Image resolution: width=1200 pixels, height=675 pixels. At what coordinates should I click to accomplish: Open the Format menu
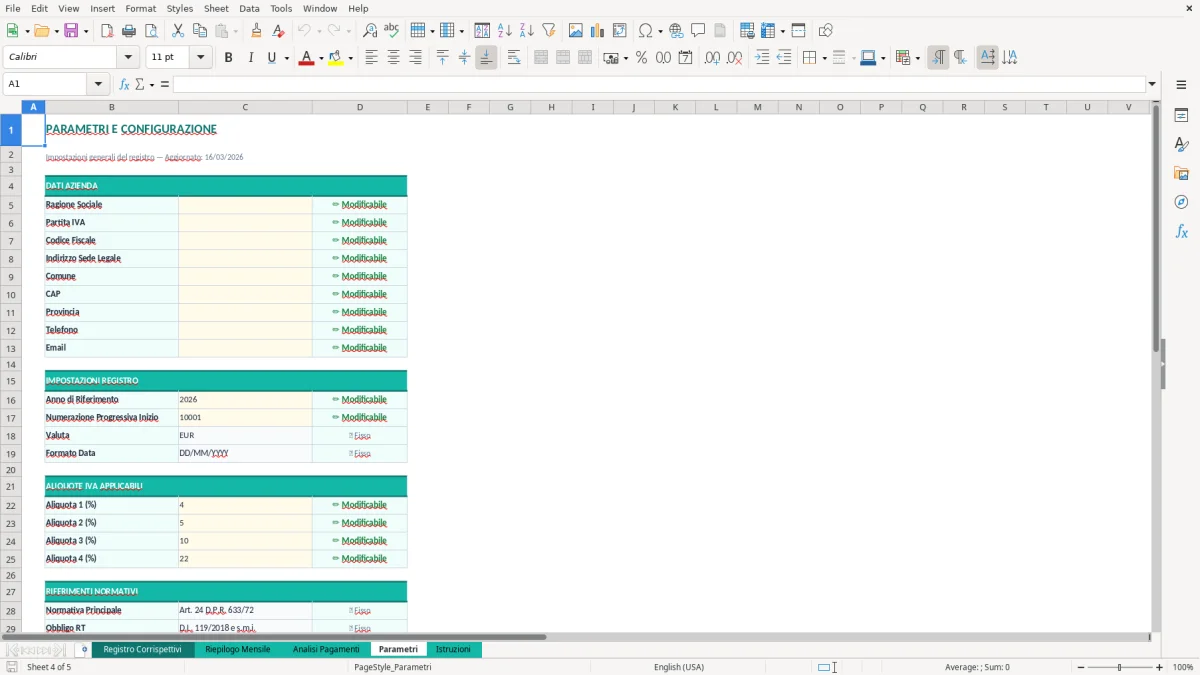[x=140, y=8]
